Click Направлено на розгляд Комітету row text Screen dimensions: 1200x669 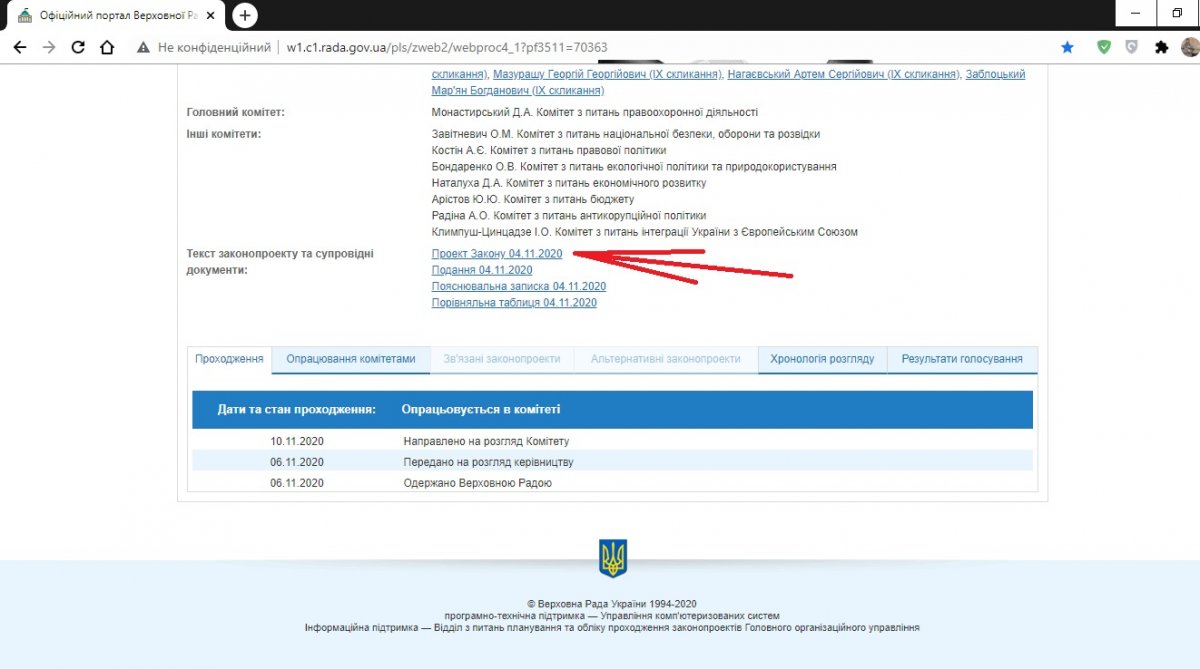tap(486, 441)
